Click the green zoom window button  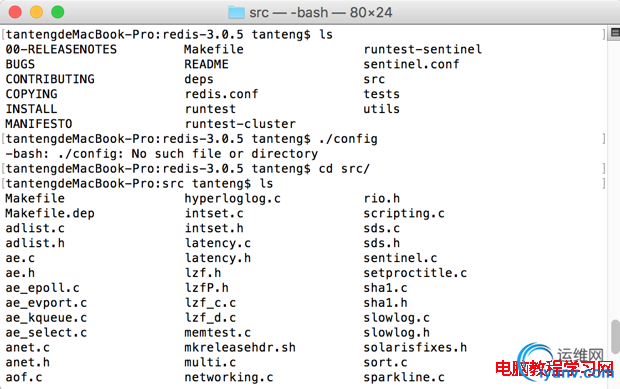point(58,12)
